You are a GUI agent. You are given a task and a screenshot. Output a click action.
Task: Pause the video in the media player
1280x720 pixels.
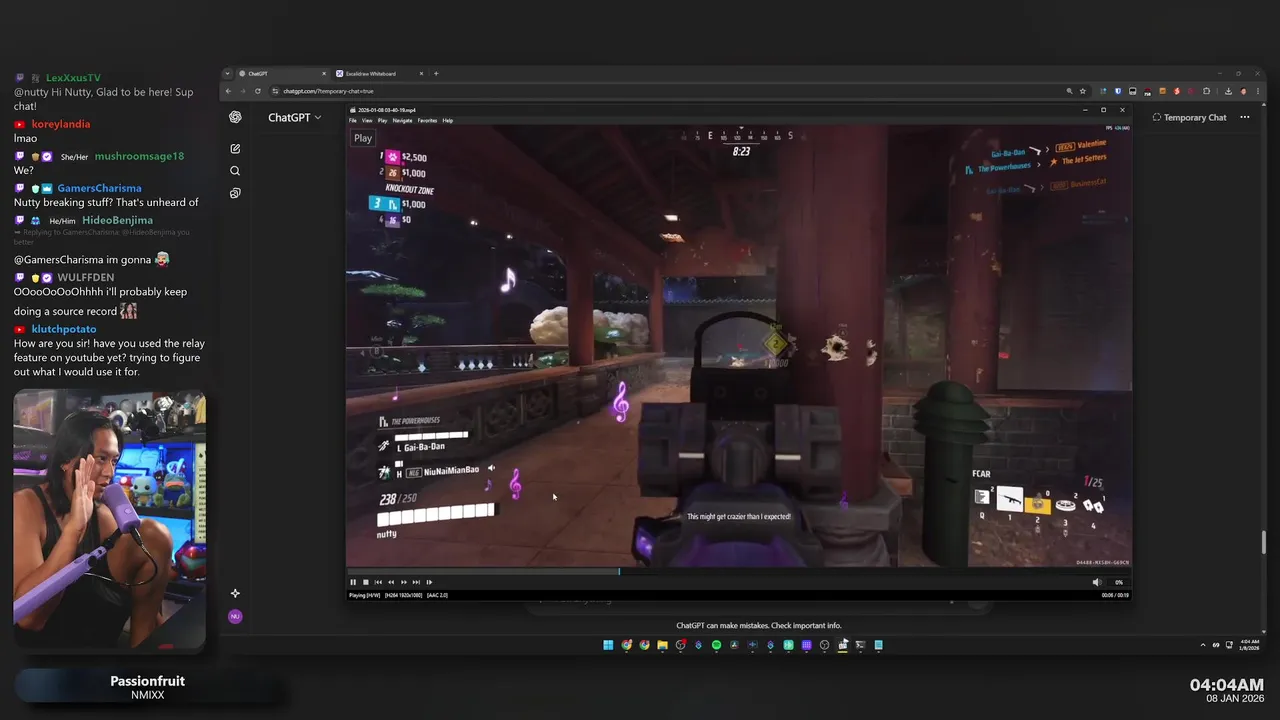point(353,582)
